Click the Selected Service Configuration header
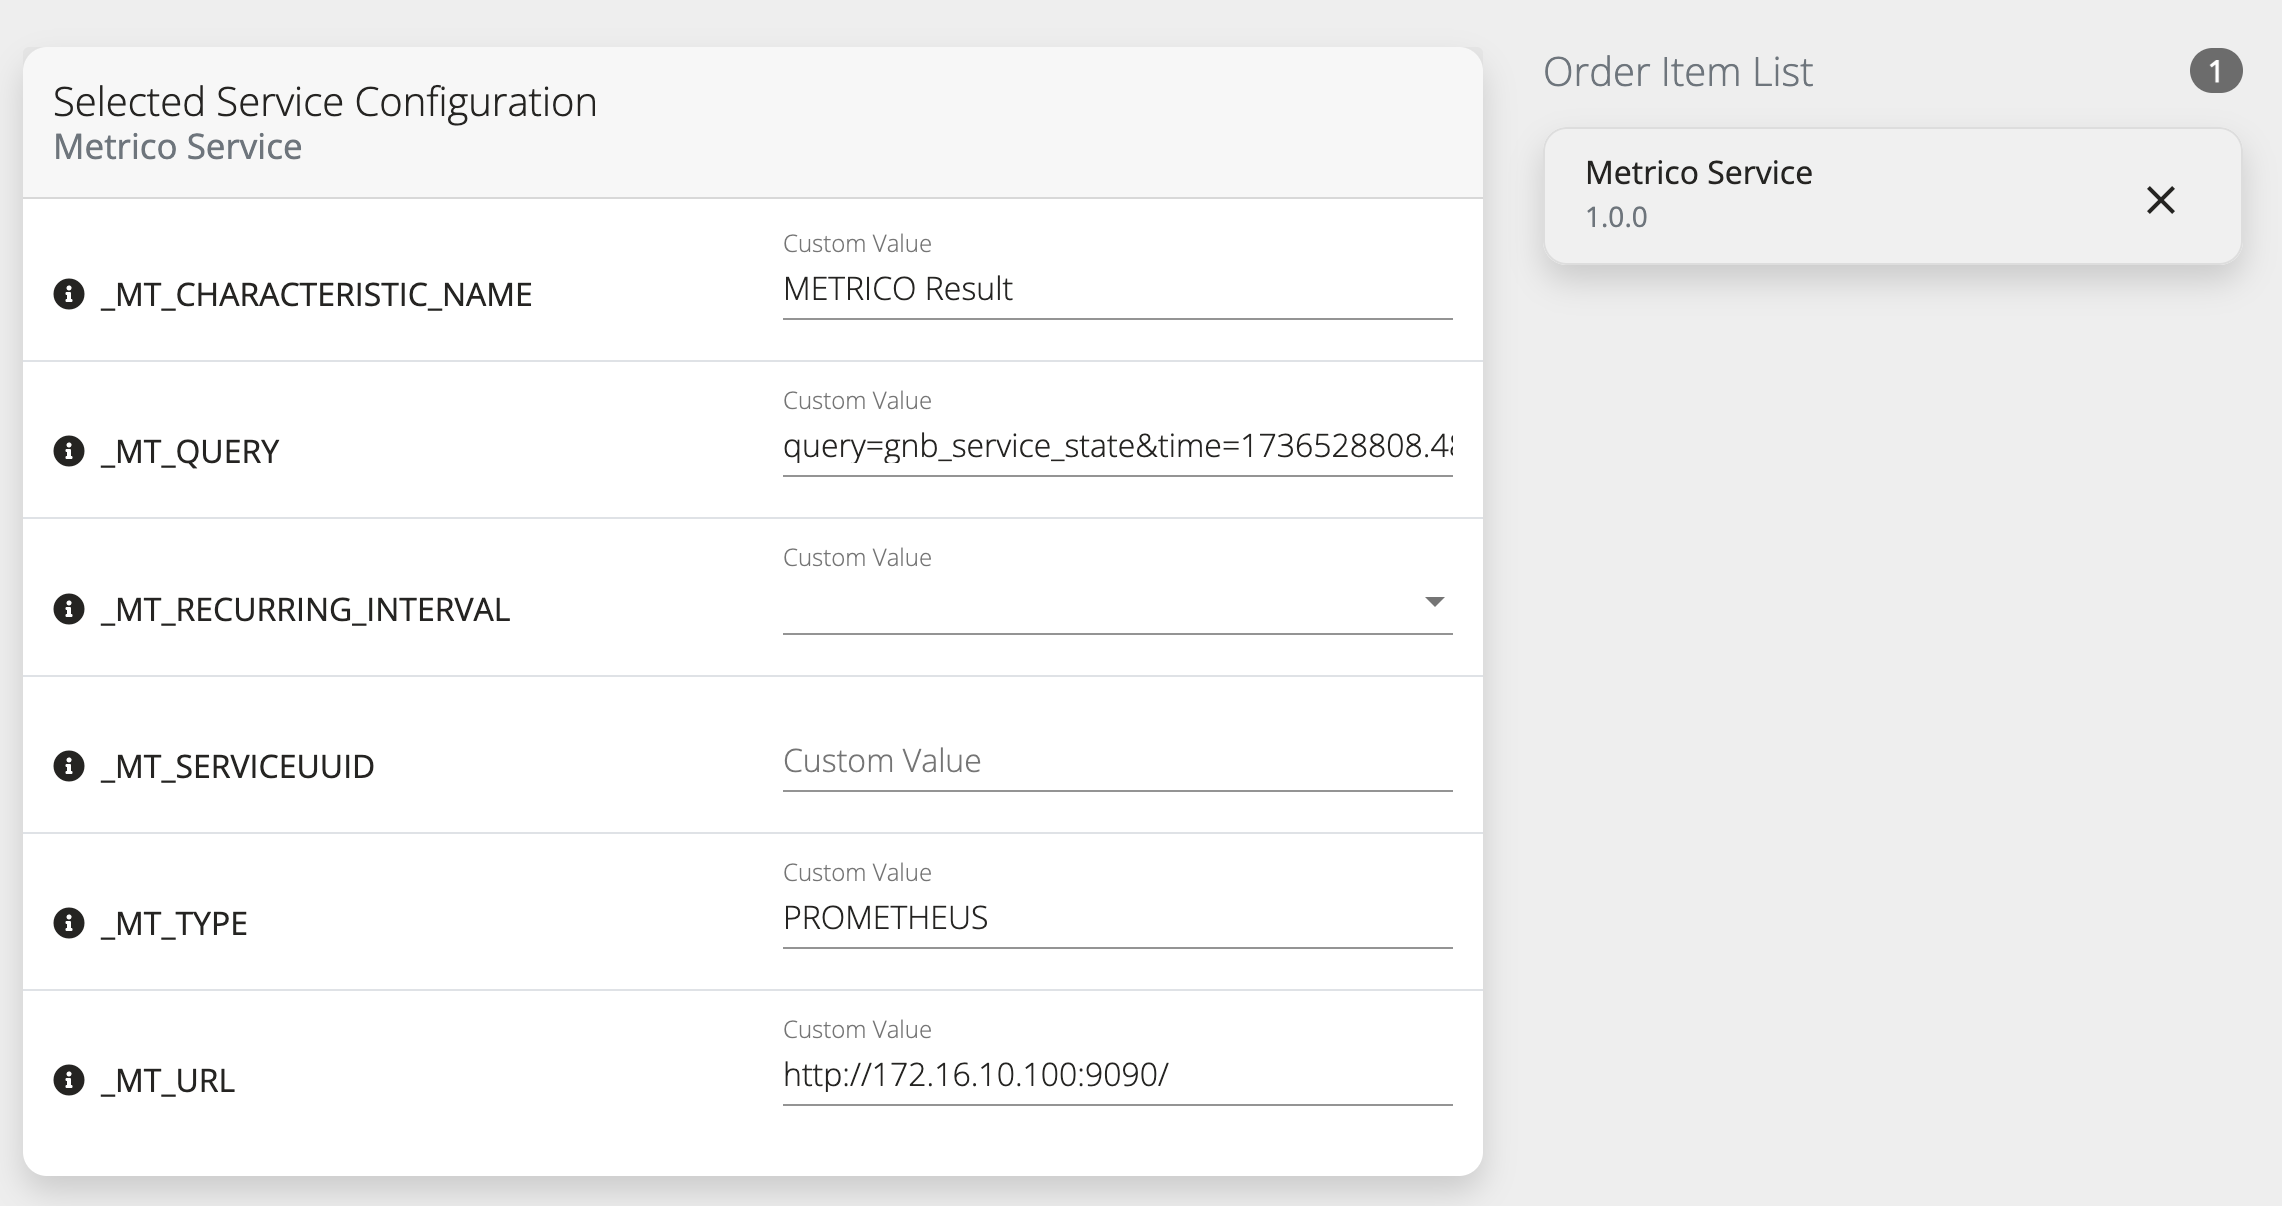The width and height of the screenshot is (2282, 1206). (x=325, y=100)
